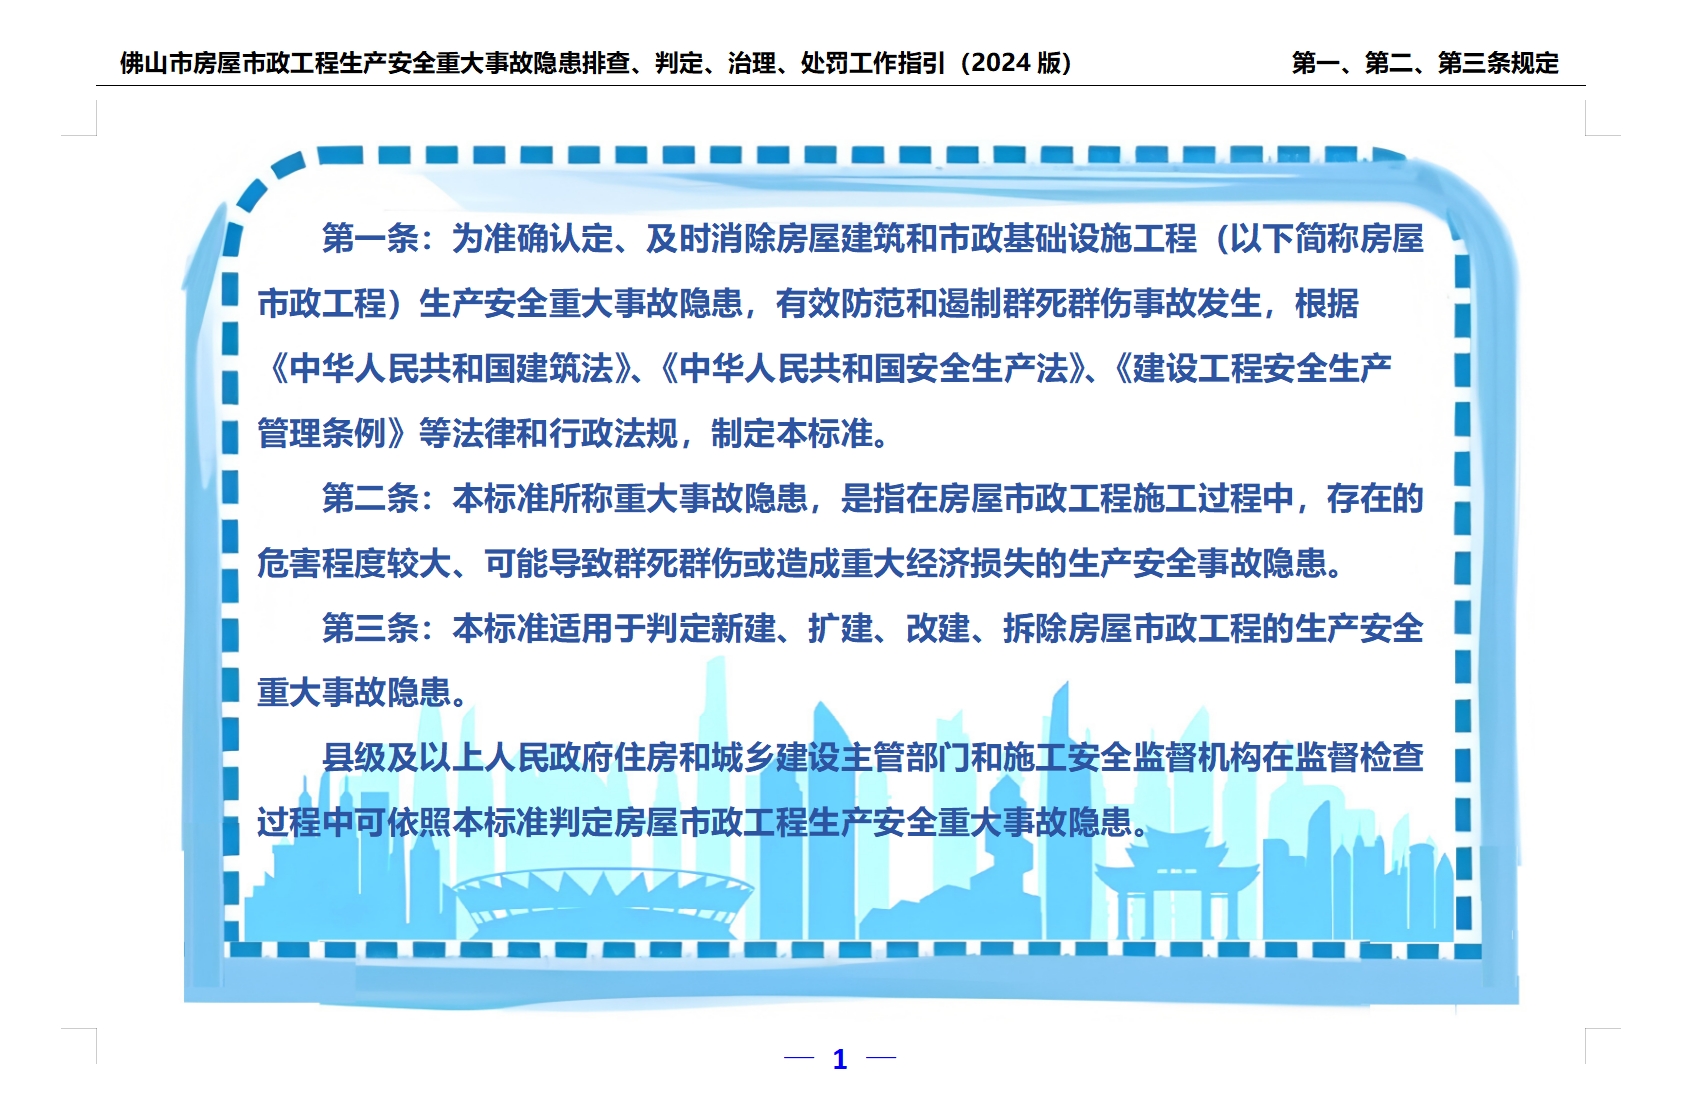
Task: Click the short line 重大事故隐患。 under 第三条
Action: pyautogui.click(x=364, y=692)
